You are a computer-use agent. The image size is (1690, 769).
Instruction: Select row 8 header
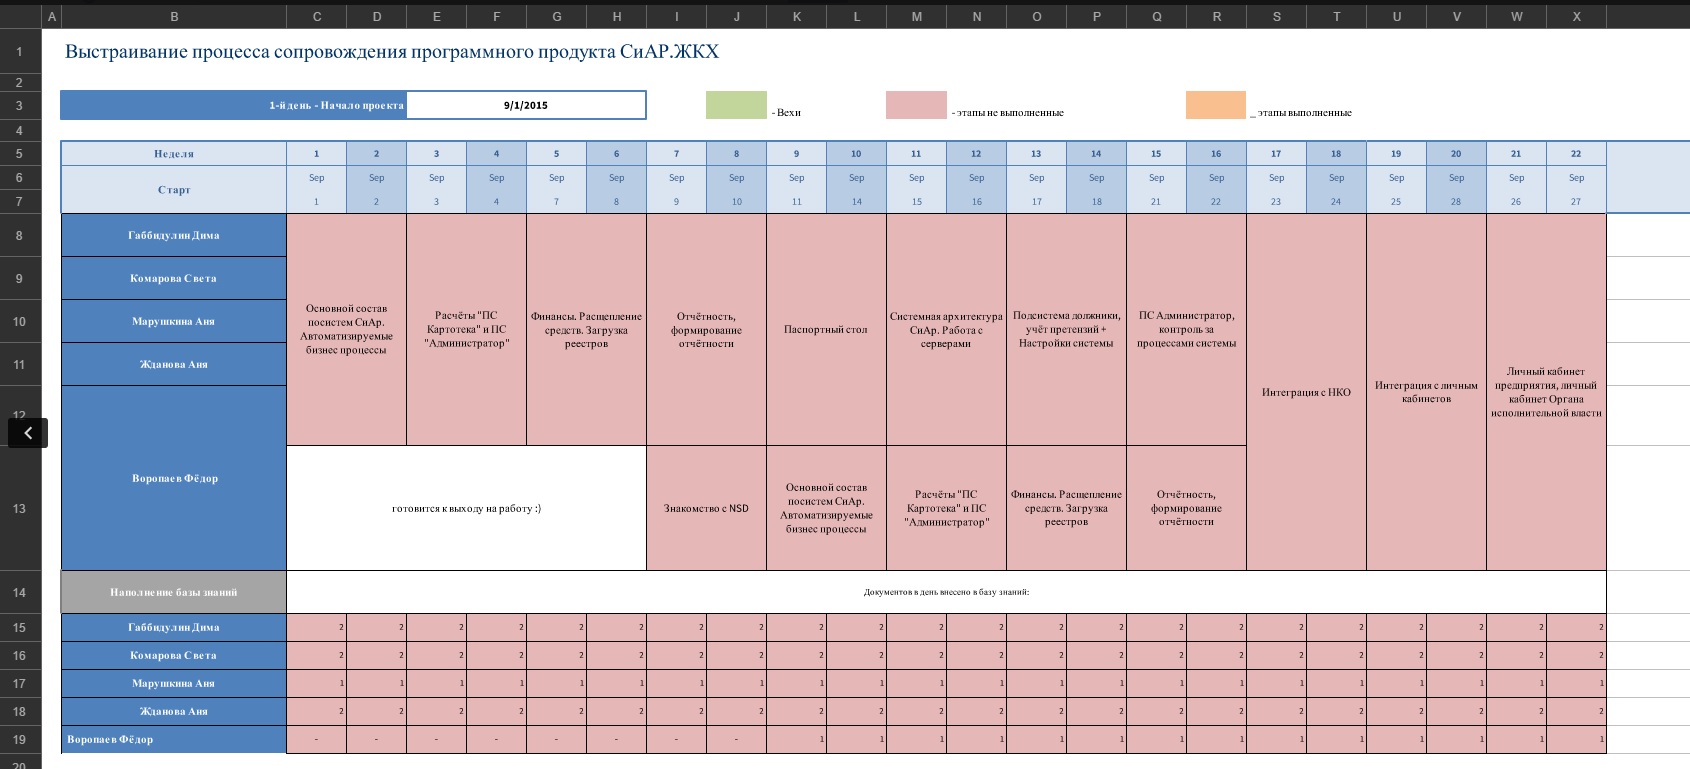pyautogui.click(x=20, y=235)
